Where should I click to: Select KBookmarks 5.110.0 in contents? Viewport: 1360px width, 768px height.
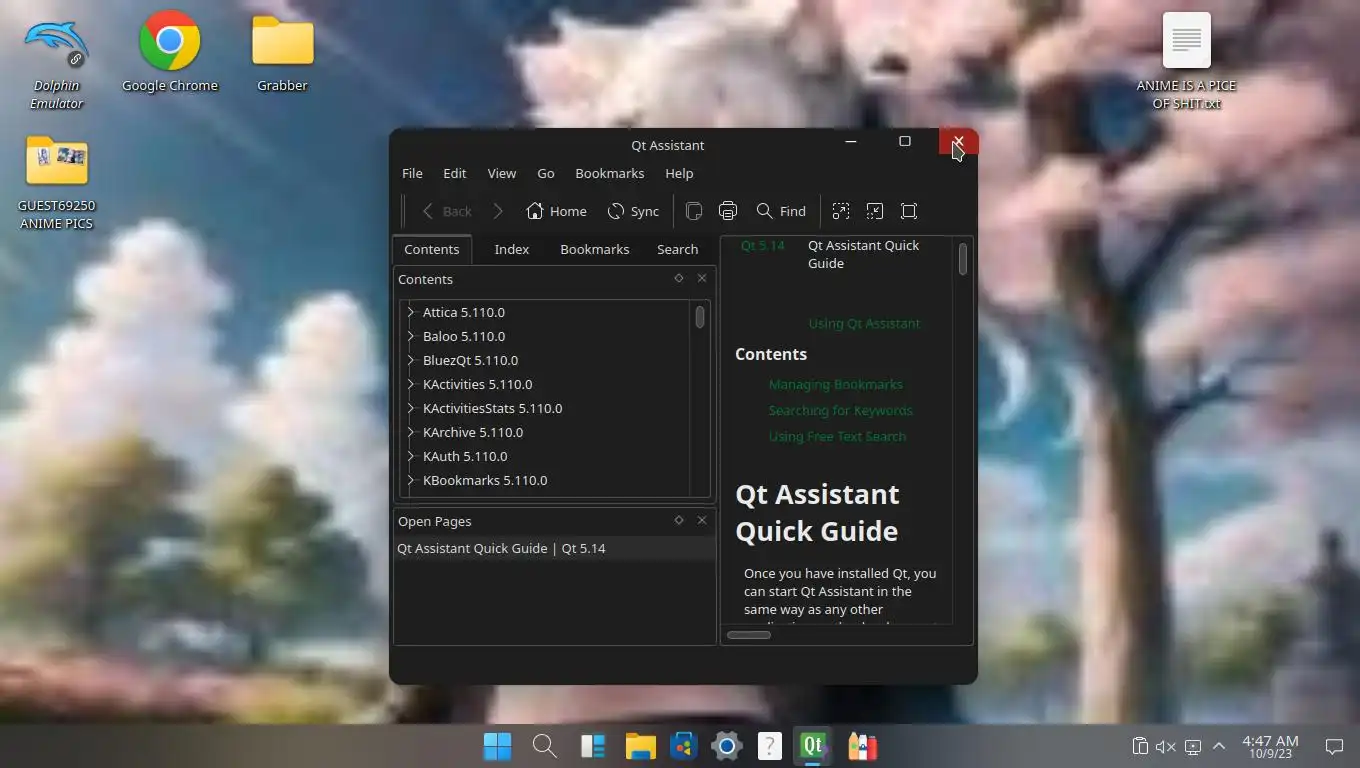click(485, 480)
